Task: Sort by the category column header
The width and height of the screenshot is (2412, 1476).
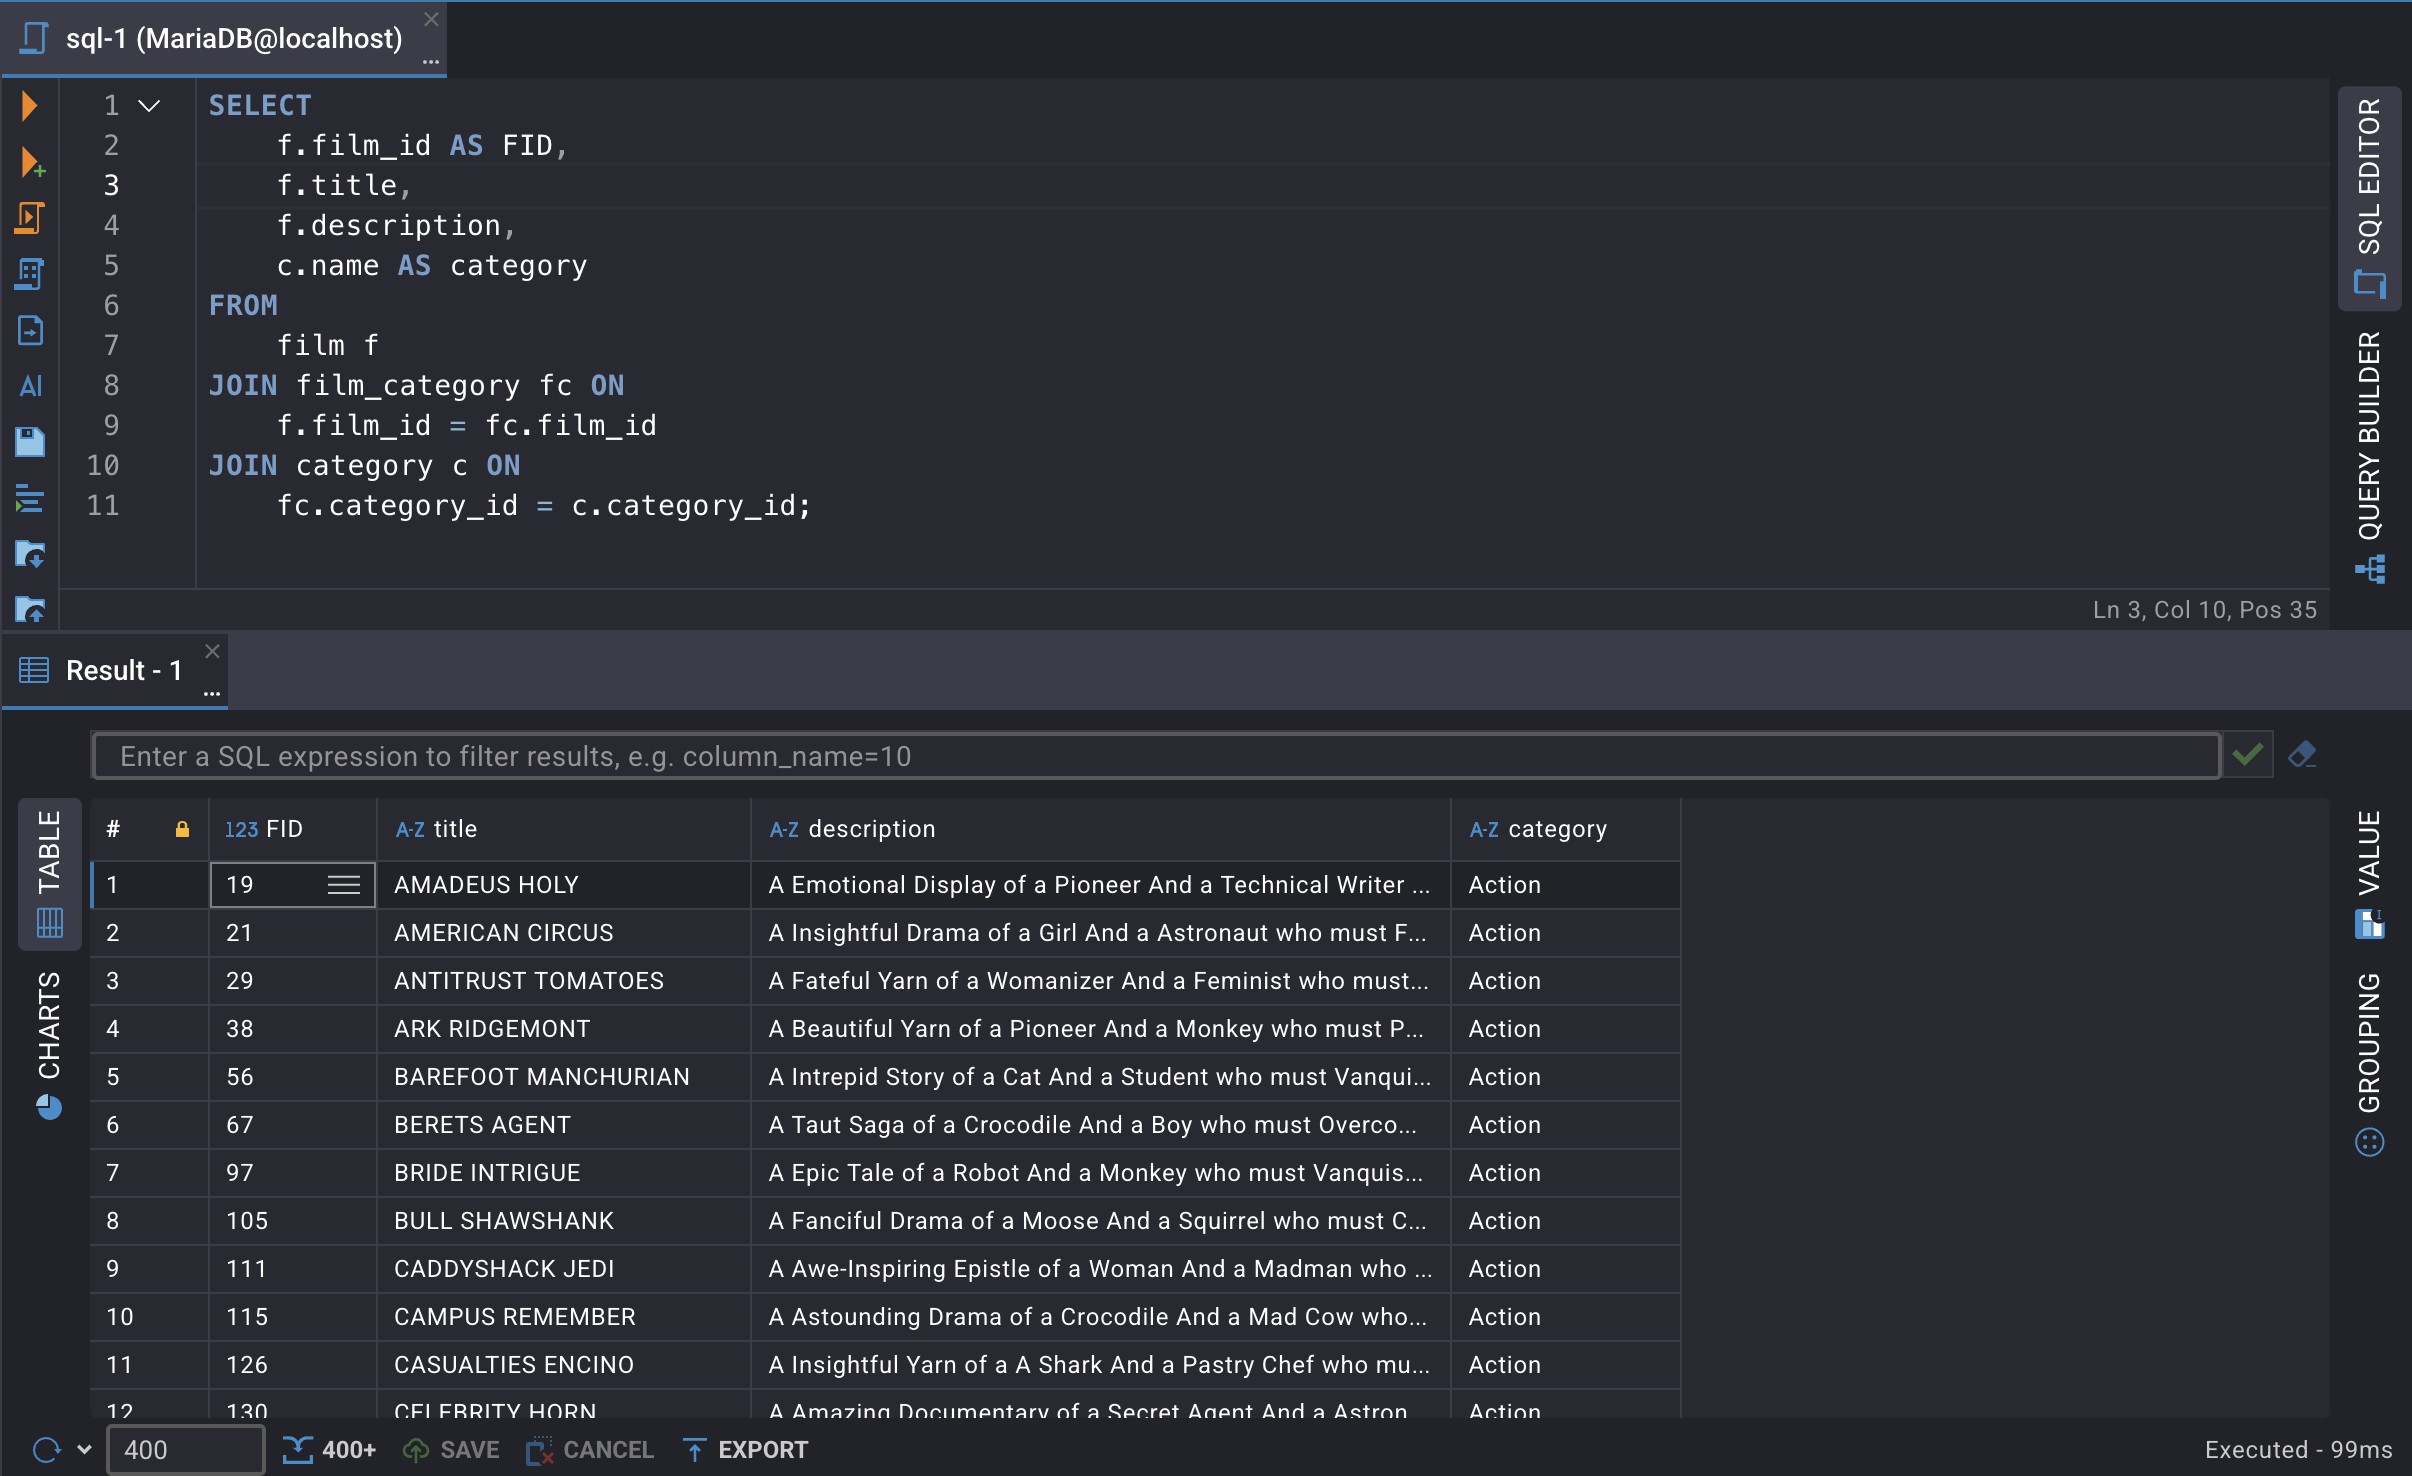Action: (x=1556, y=829)
